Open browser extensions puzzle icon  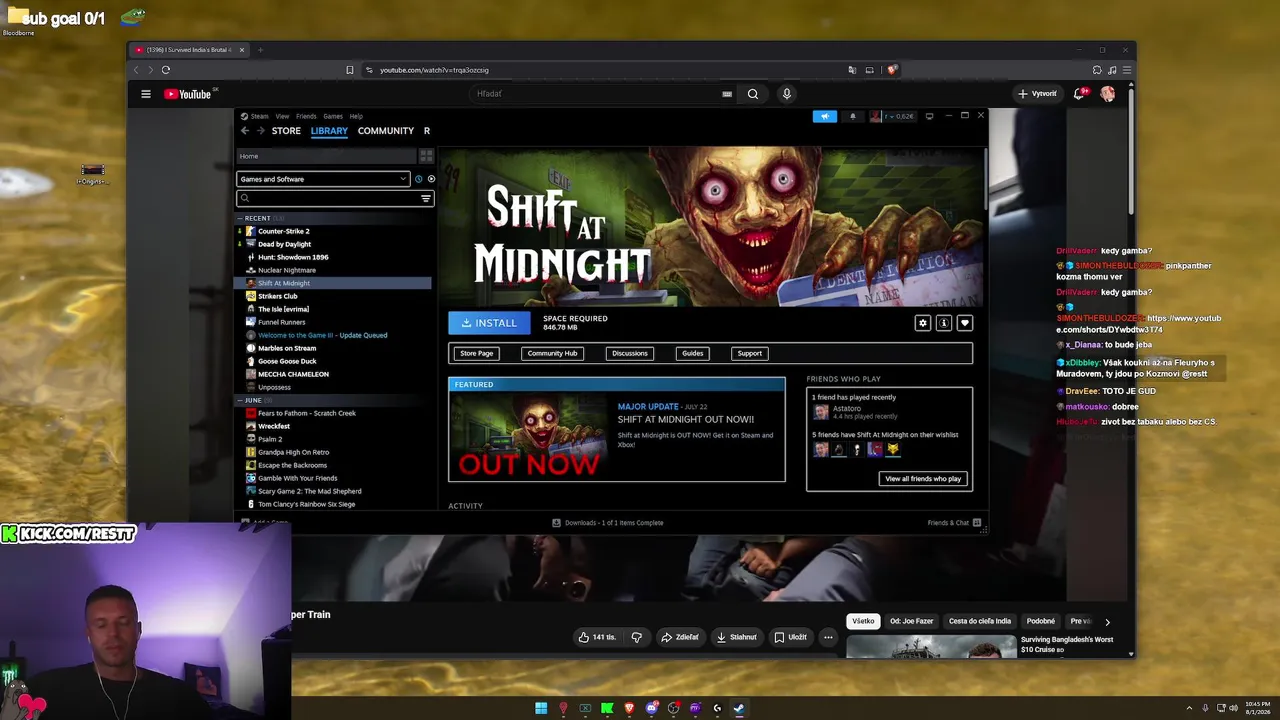tap(1097, 70)
